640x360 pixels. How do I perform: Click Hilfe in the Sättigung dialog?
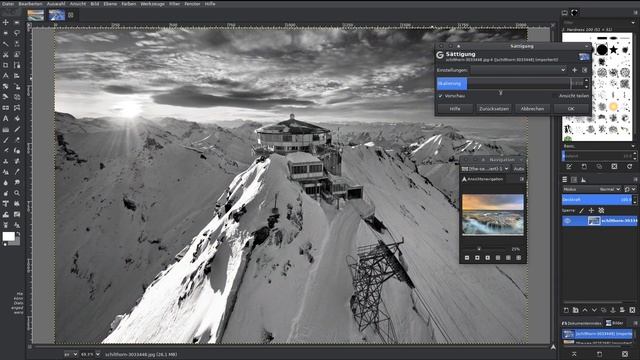455,109
